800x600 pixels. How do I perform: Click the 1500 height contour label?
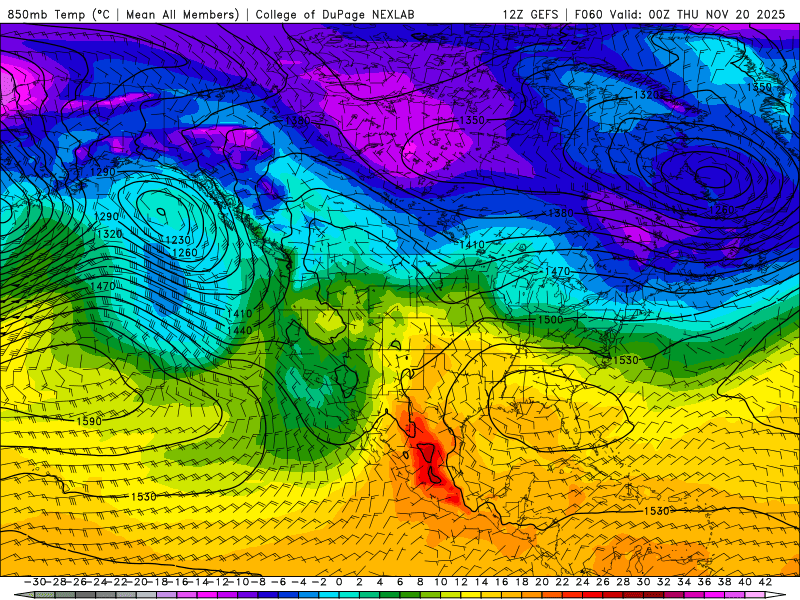pos(551,320)
